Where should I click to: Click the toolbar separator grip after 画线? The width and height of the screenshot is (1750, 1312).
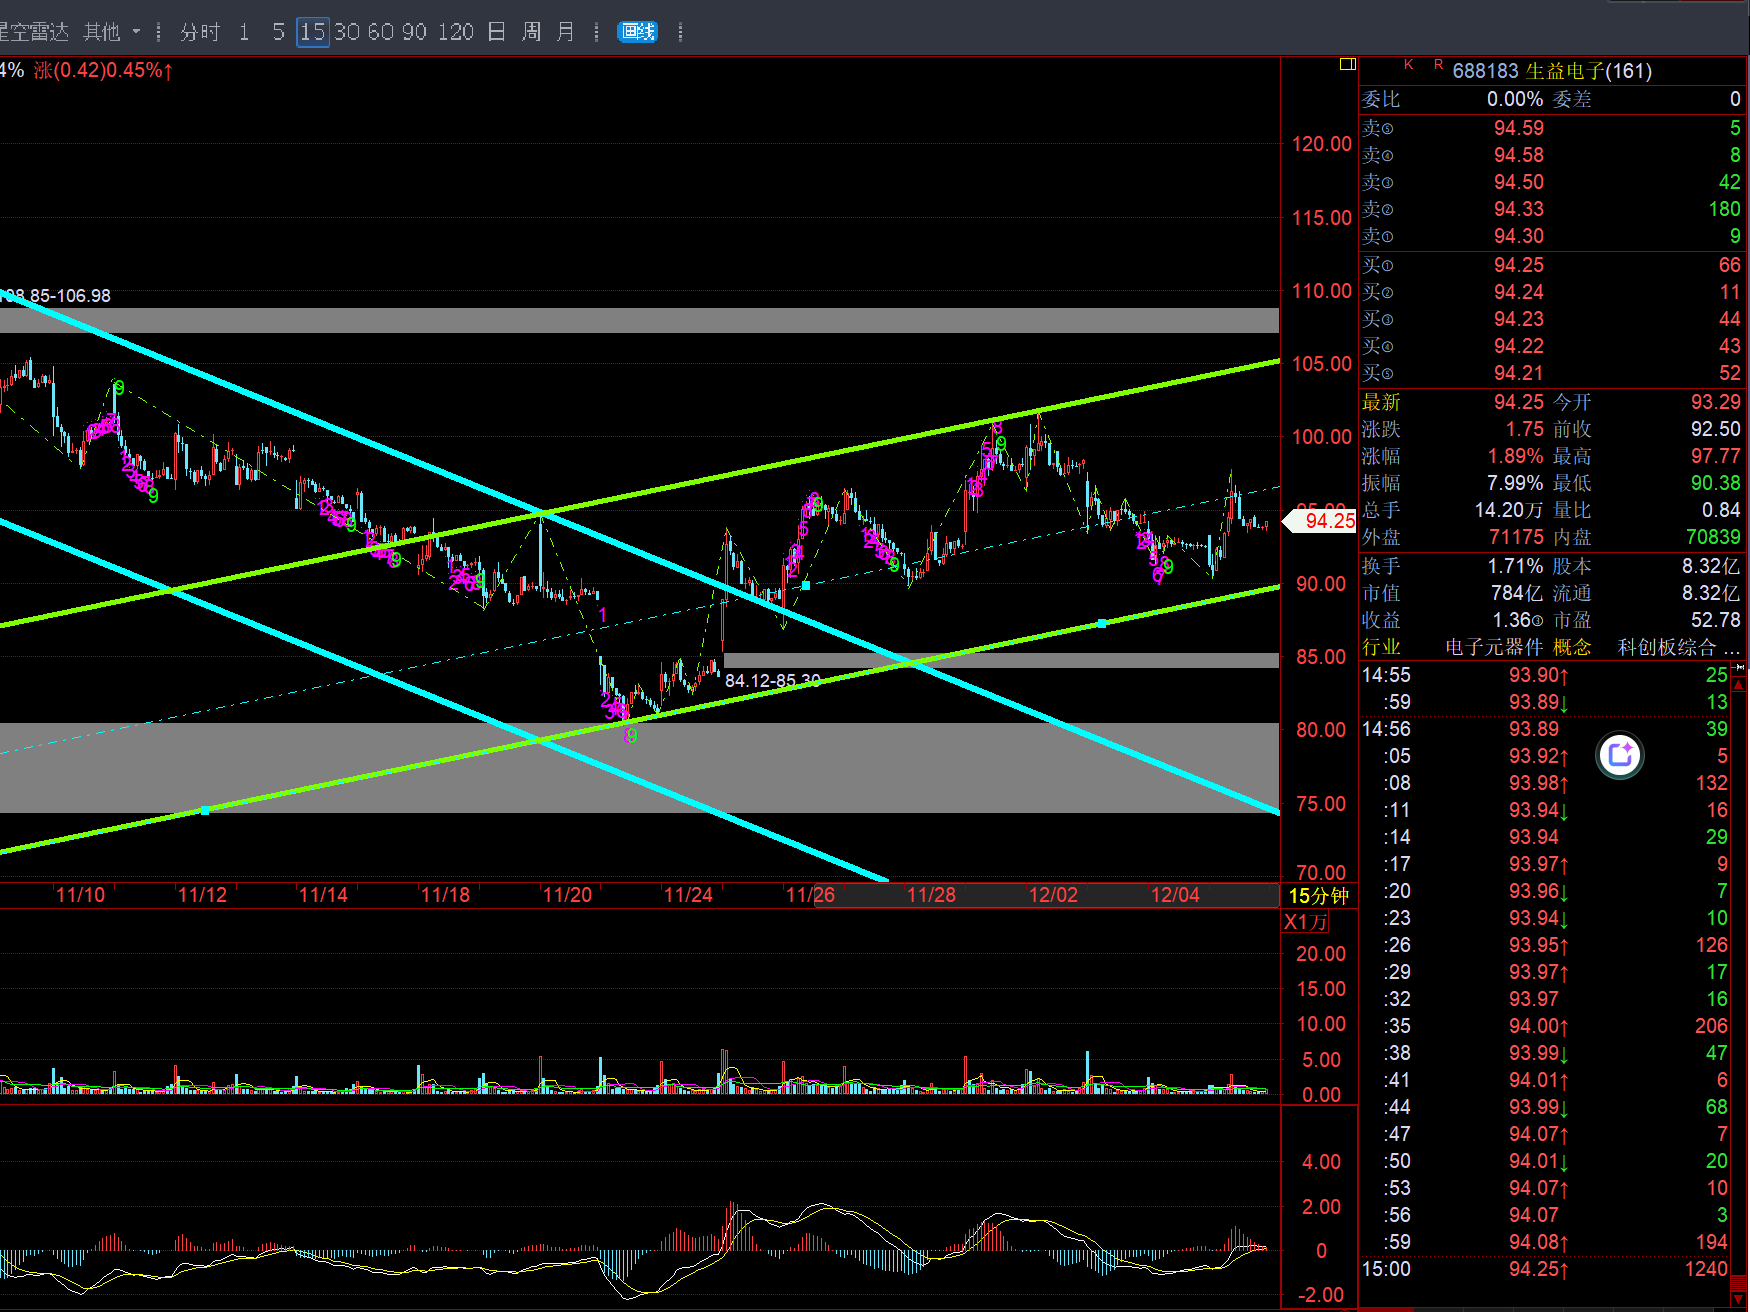(681, 32)
